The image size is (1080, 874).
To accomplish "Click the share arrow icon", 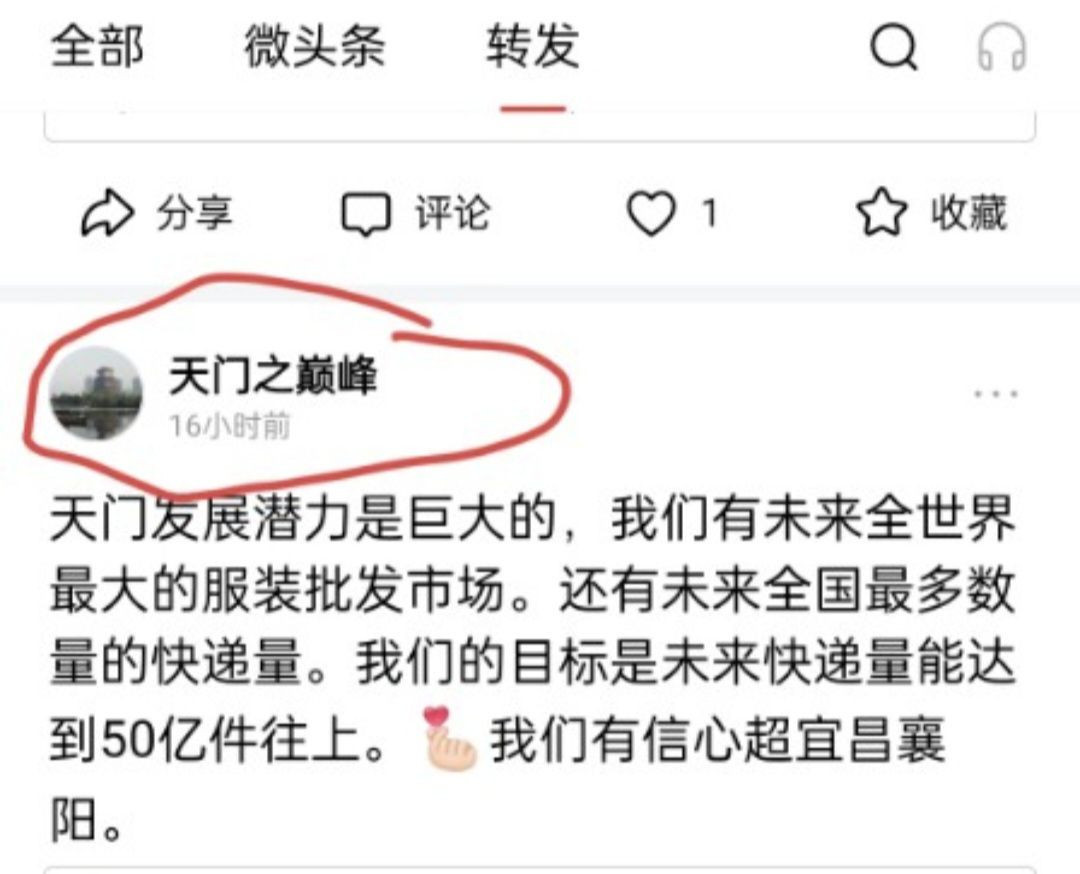I will tap(107, 214).
